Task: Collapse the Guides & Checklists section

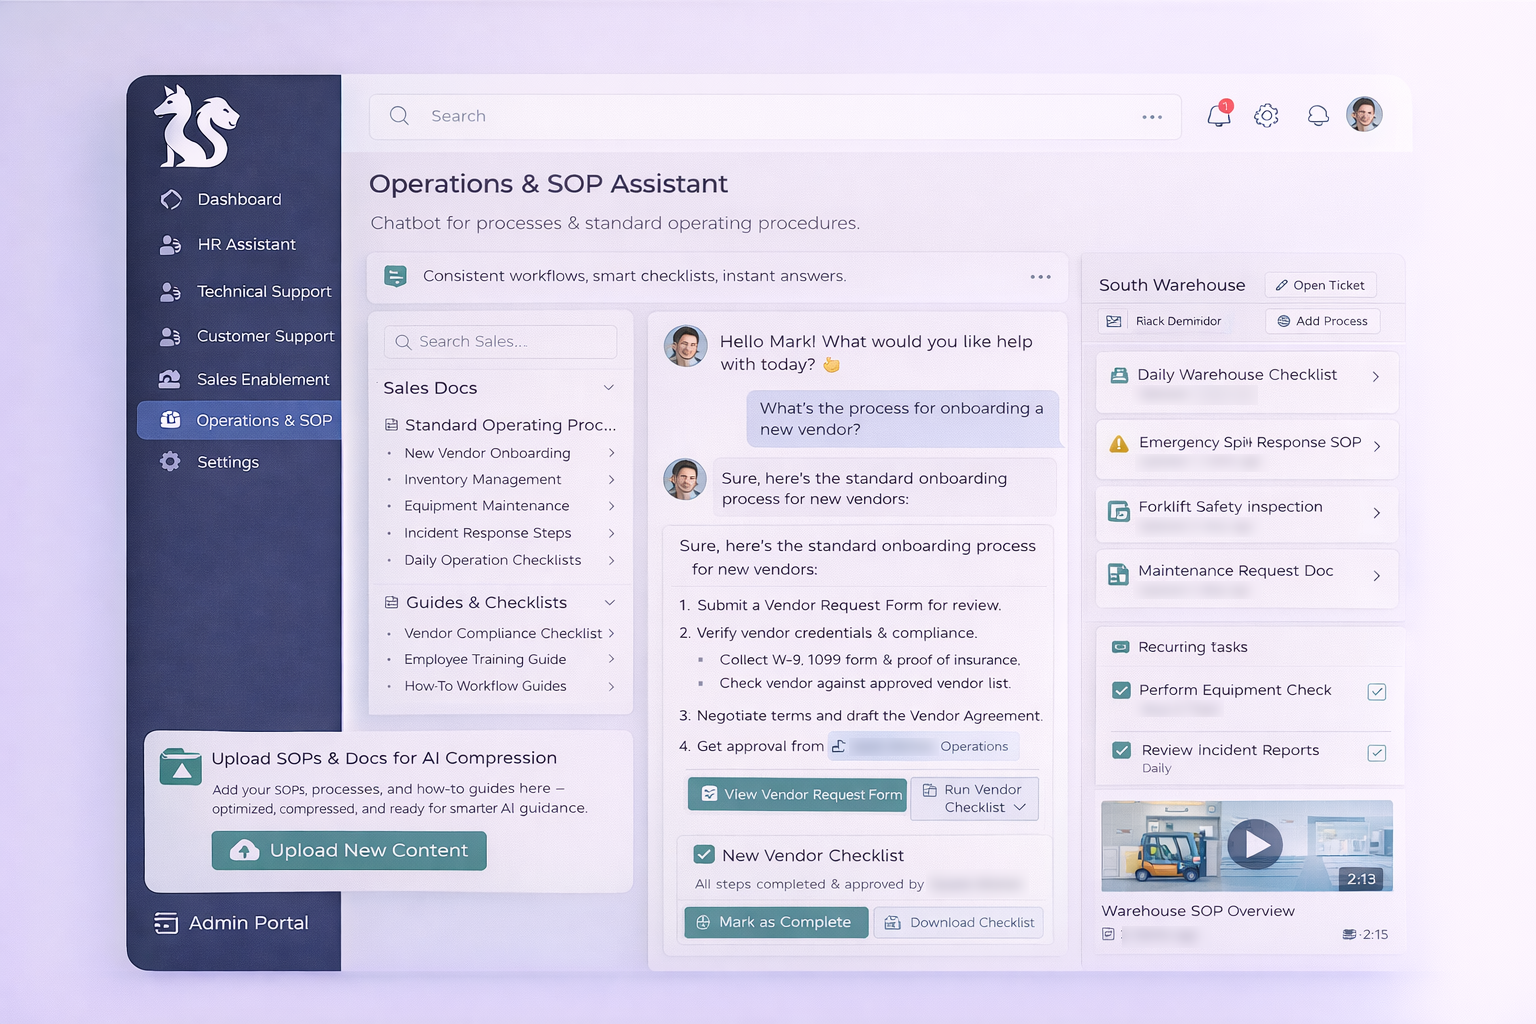Action: coord(609,603)
